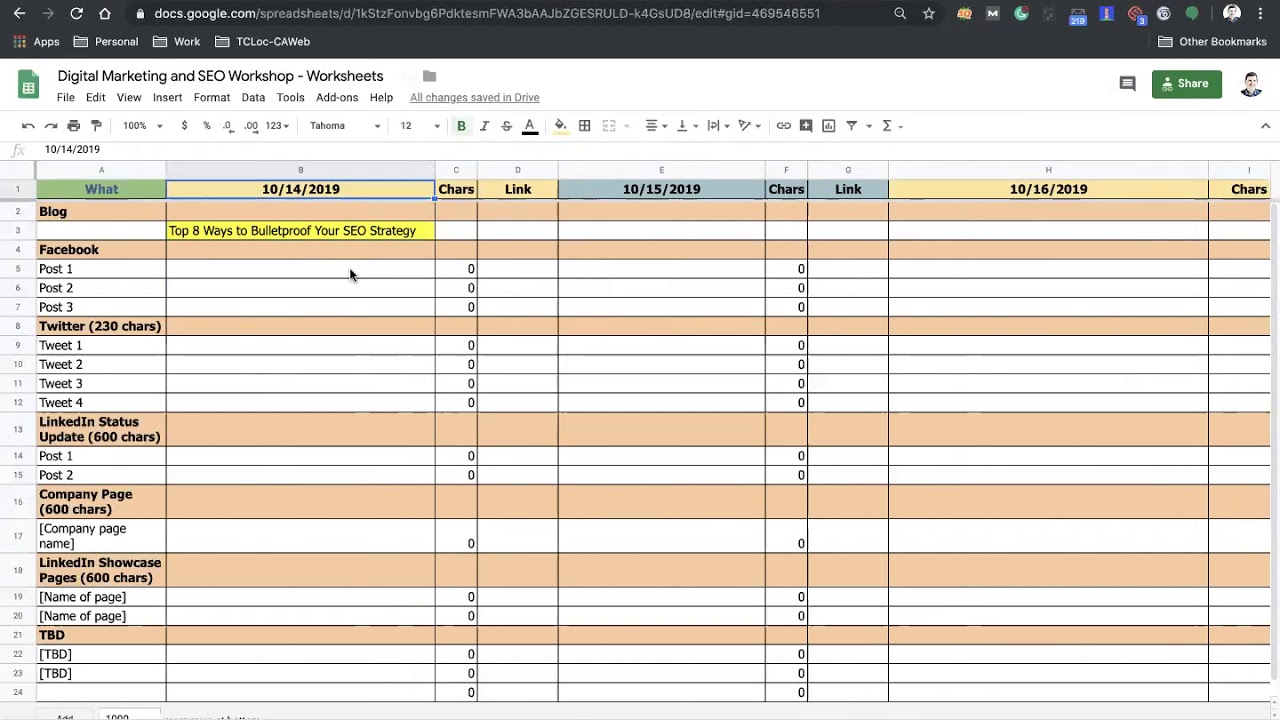The height and width of the screenshot is (720, 1280).
Task: Toggle strikethrough formatting
Action: point(506,126)
